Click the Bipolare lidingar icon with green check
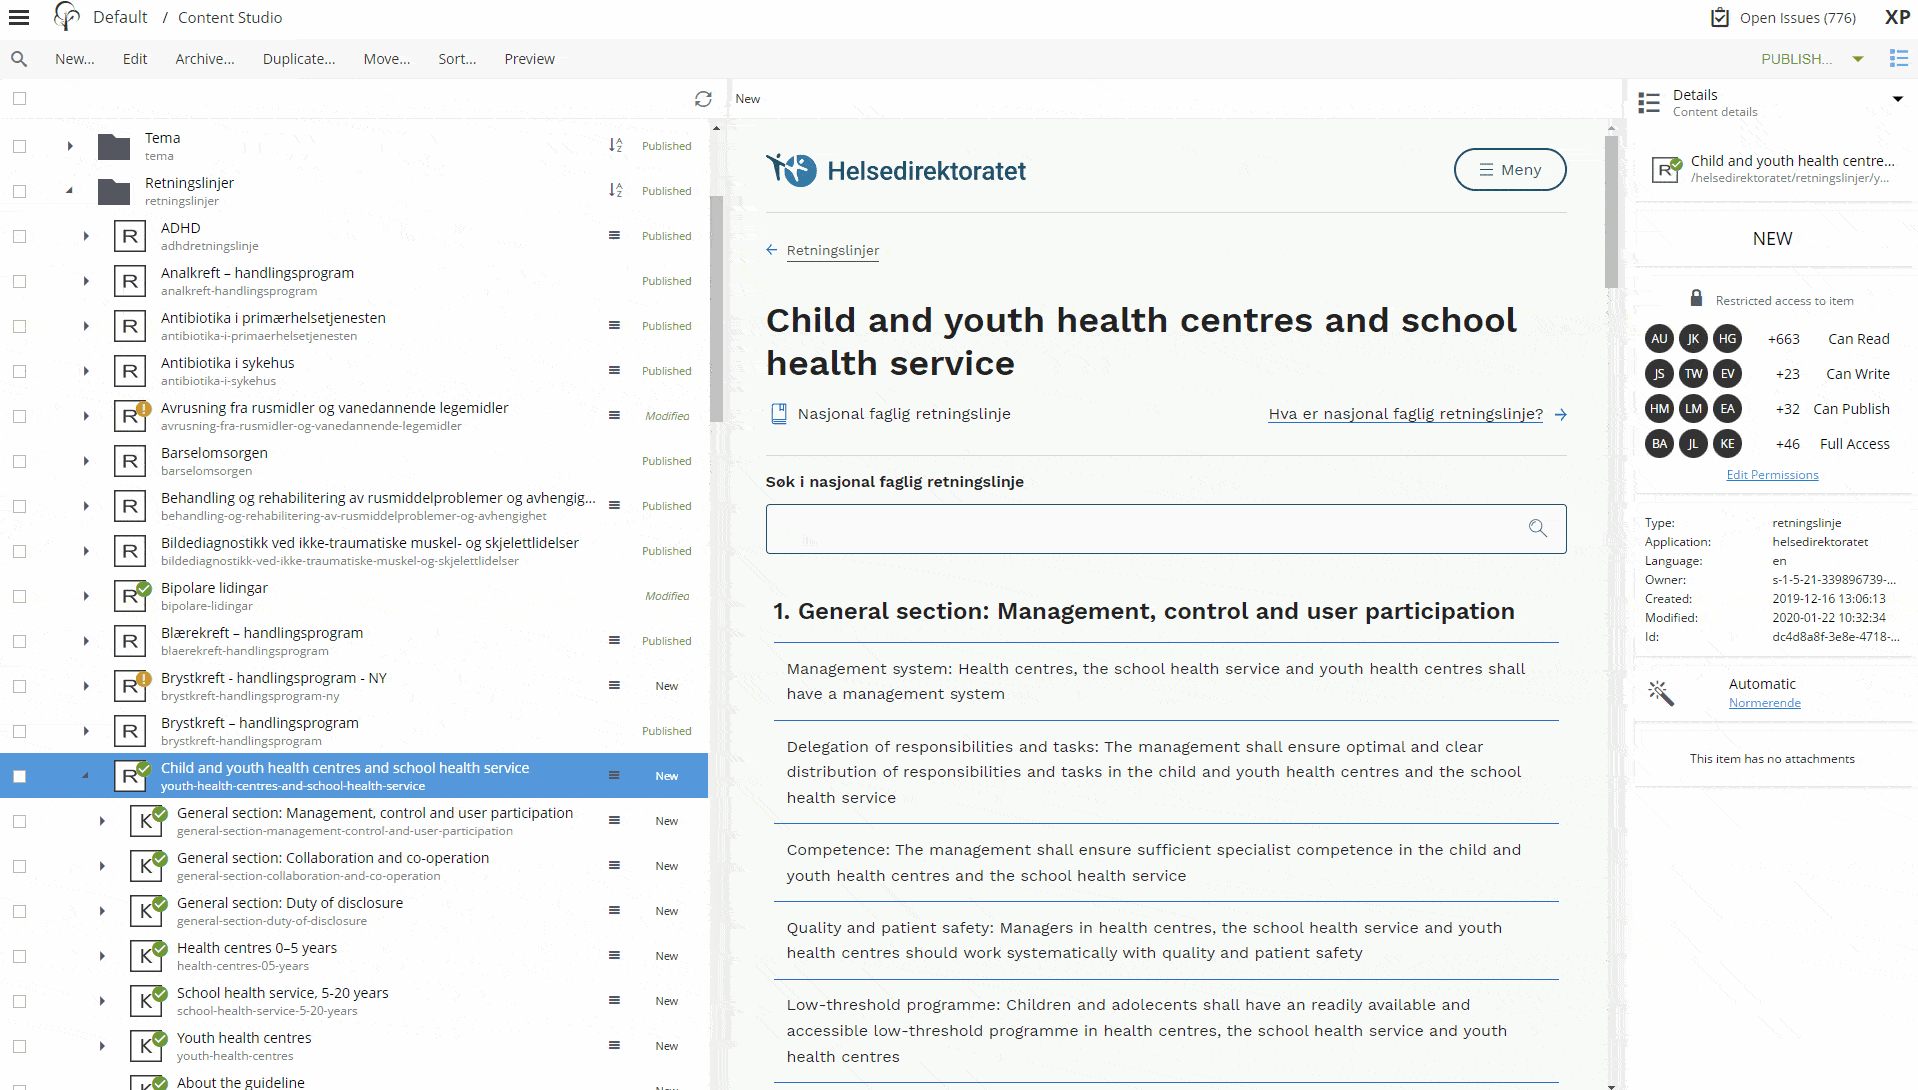The image size is (1918, 1090). coord(130,596)
